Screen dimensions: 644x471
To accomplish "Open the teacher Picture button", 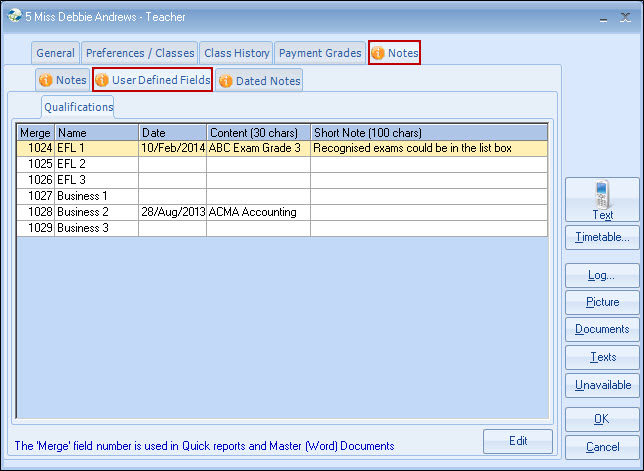I will 602,302.
